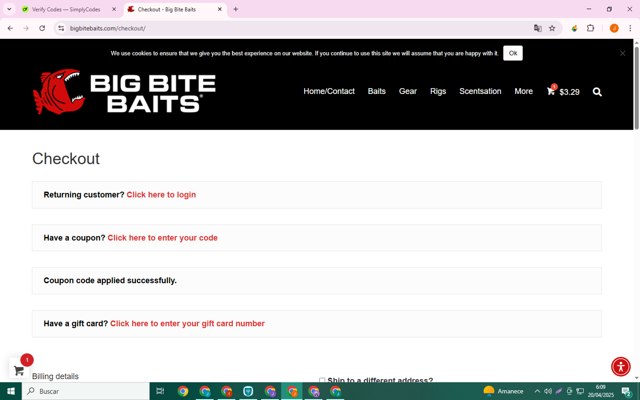Click here to enter your code link
Screen dimensions: 640x400
pos(162,238)
